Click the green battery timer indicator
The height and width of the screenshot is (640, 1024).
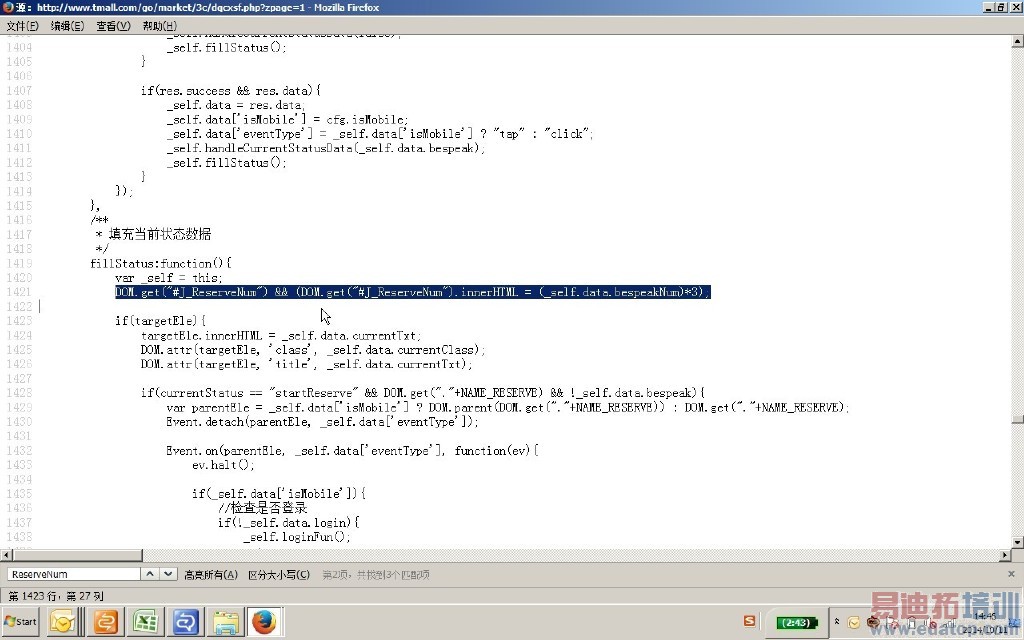[796, 622]
